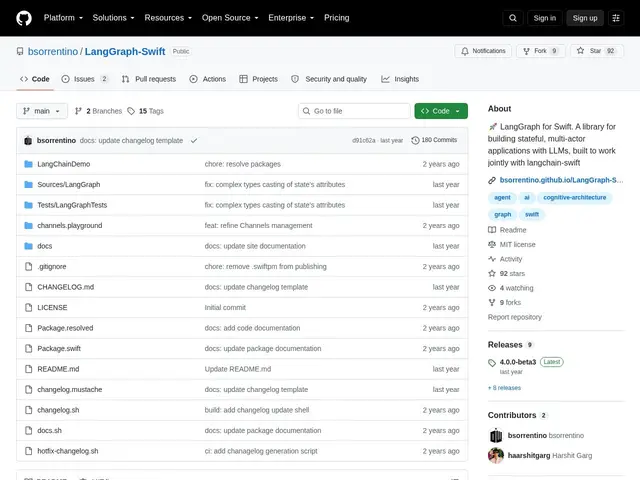This screenshot has height=480, width=640.
Task: Click the LangChainDemo folder icon
Action: (28, 164)
